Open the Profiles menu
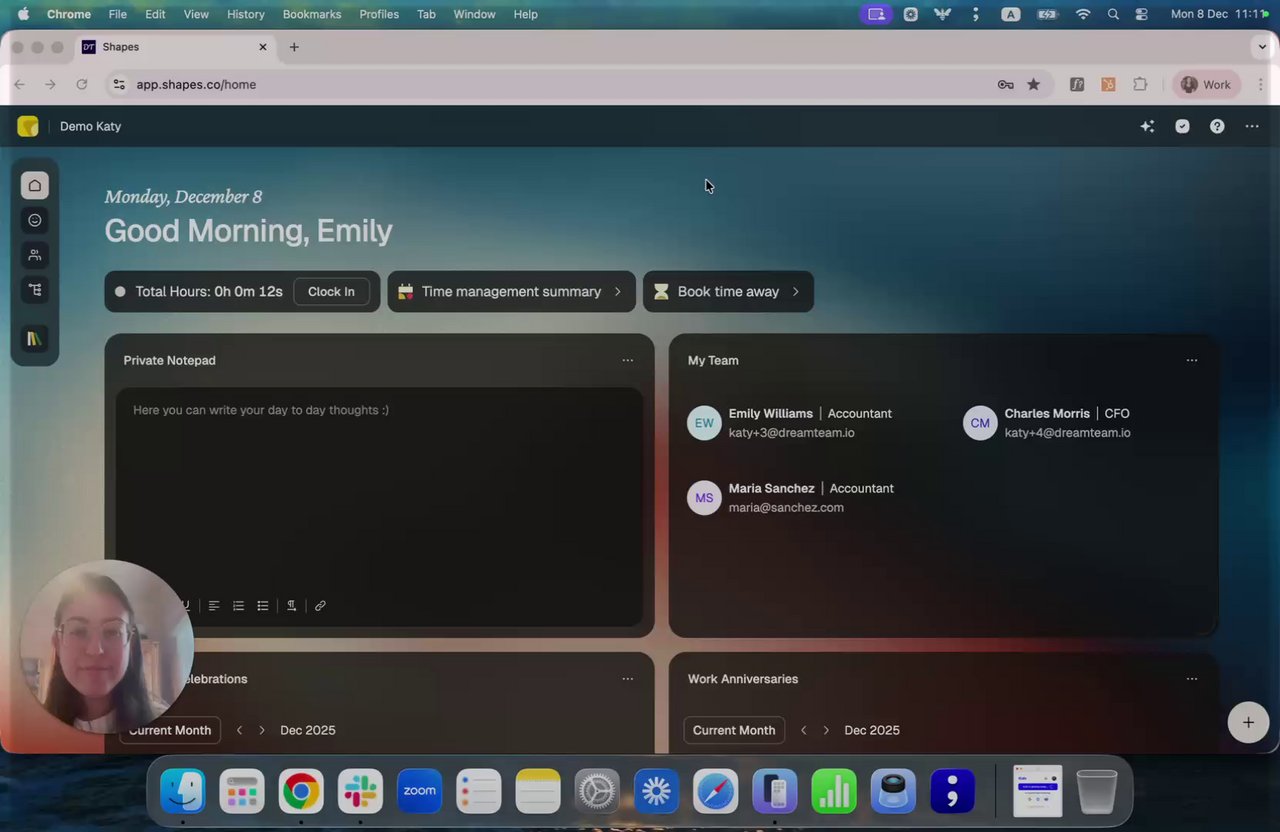 pos(379,14)
